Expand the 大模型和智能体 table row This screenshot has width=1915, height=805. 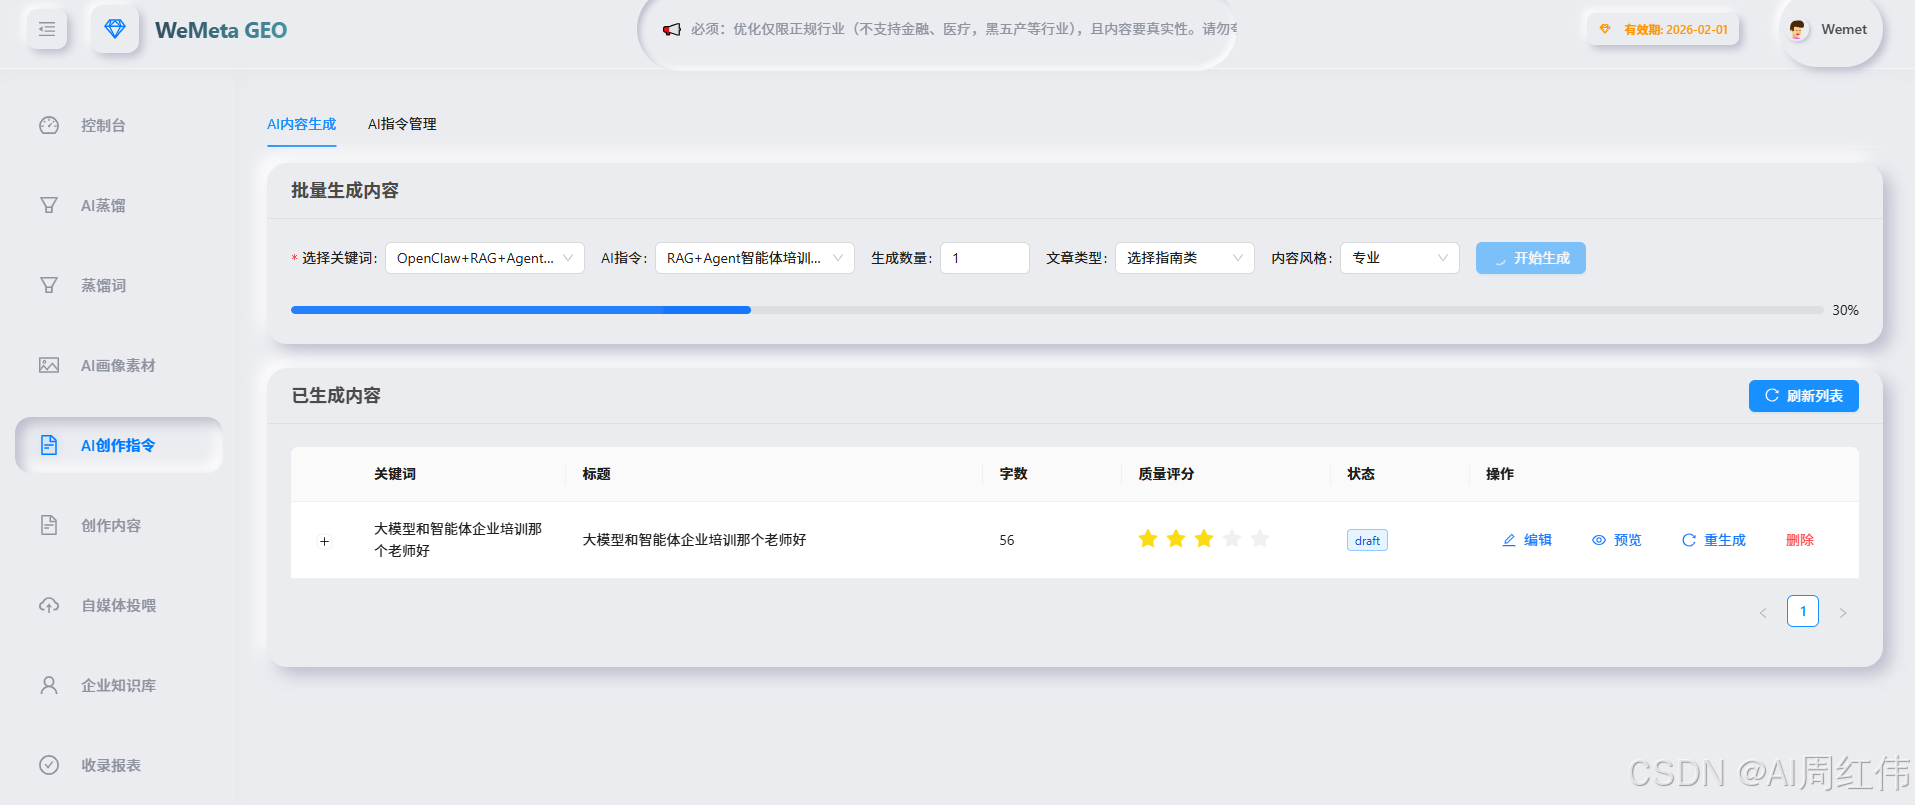click(324, 541)
